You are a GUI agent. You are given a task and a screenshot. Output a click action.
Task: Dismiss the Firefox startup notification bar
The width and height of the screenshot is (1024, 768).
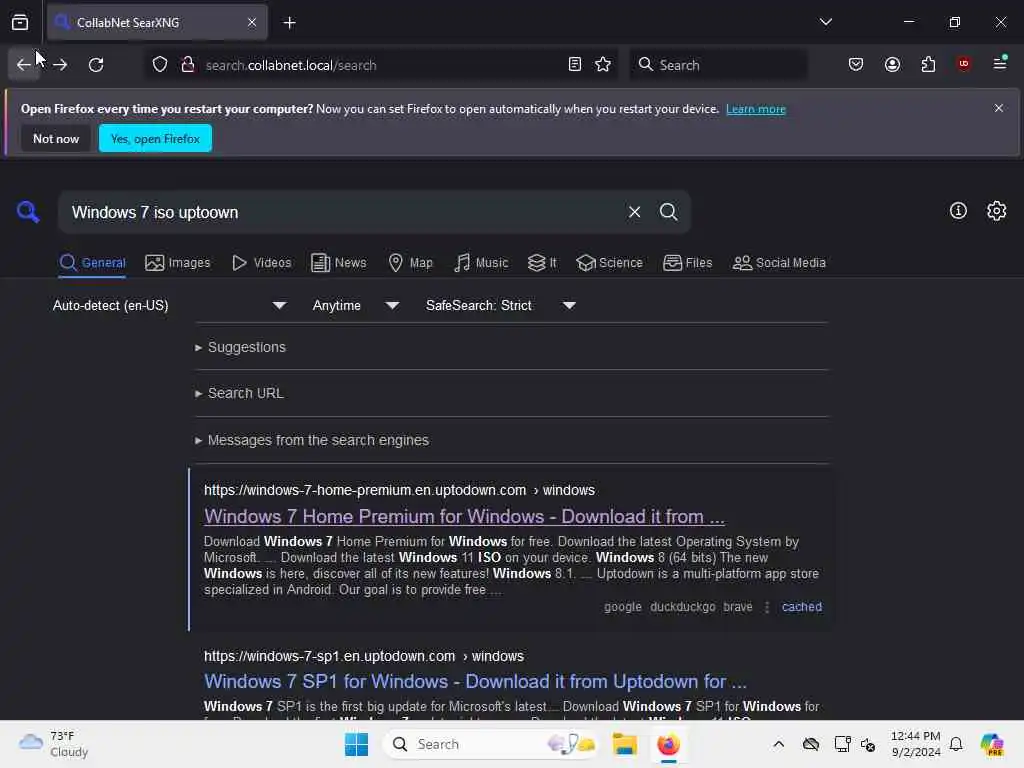pos(999,108)
